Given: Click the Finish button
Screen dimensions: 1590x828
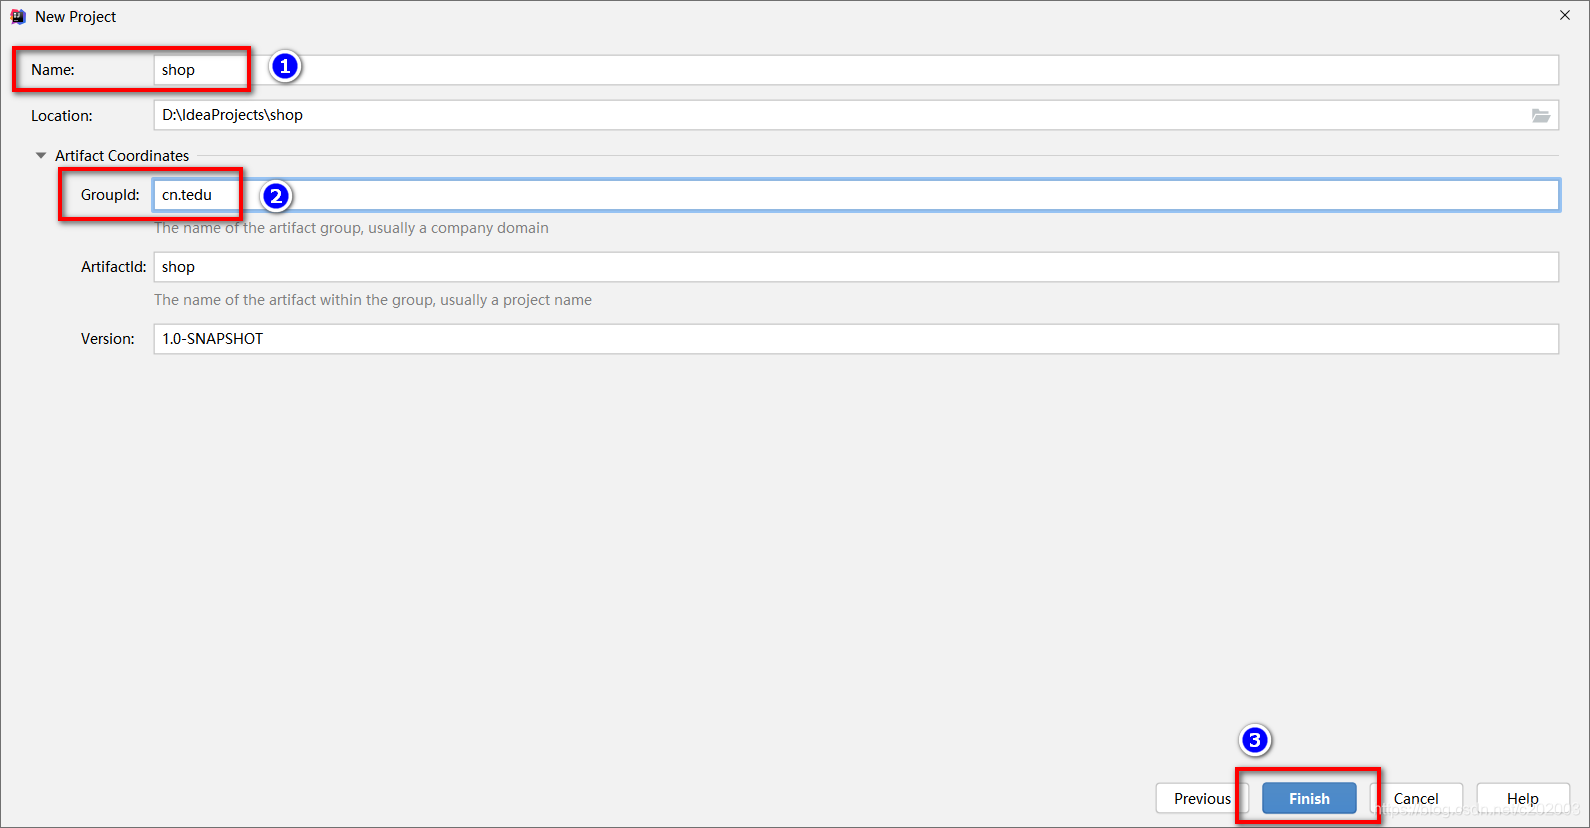Looking at the screenshot, I should [1309, 798].
